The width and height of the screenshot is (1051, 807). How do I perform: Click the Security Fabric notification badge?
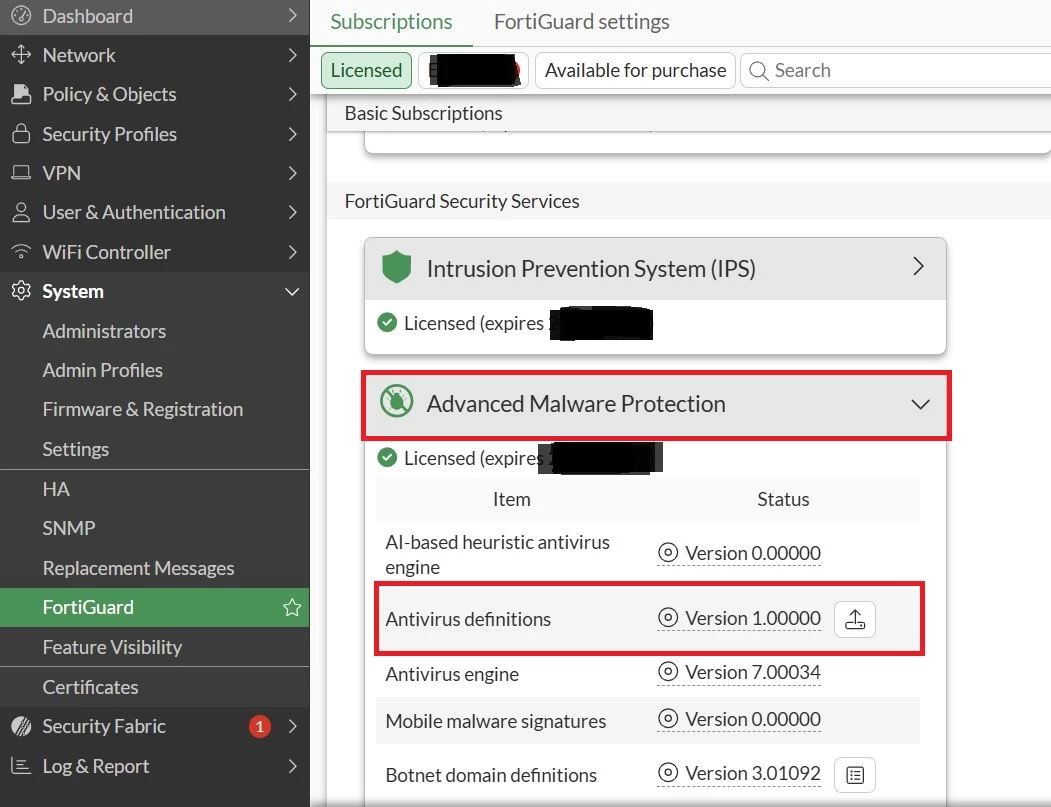pyautogui.click(x=260, y=727)
